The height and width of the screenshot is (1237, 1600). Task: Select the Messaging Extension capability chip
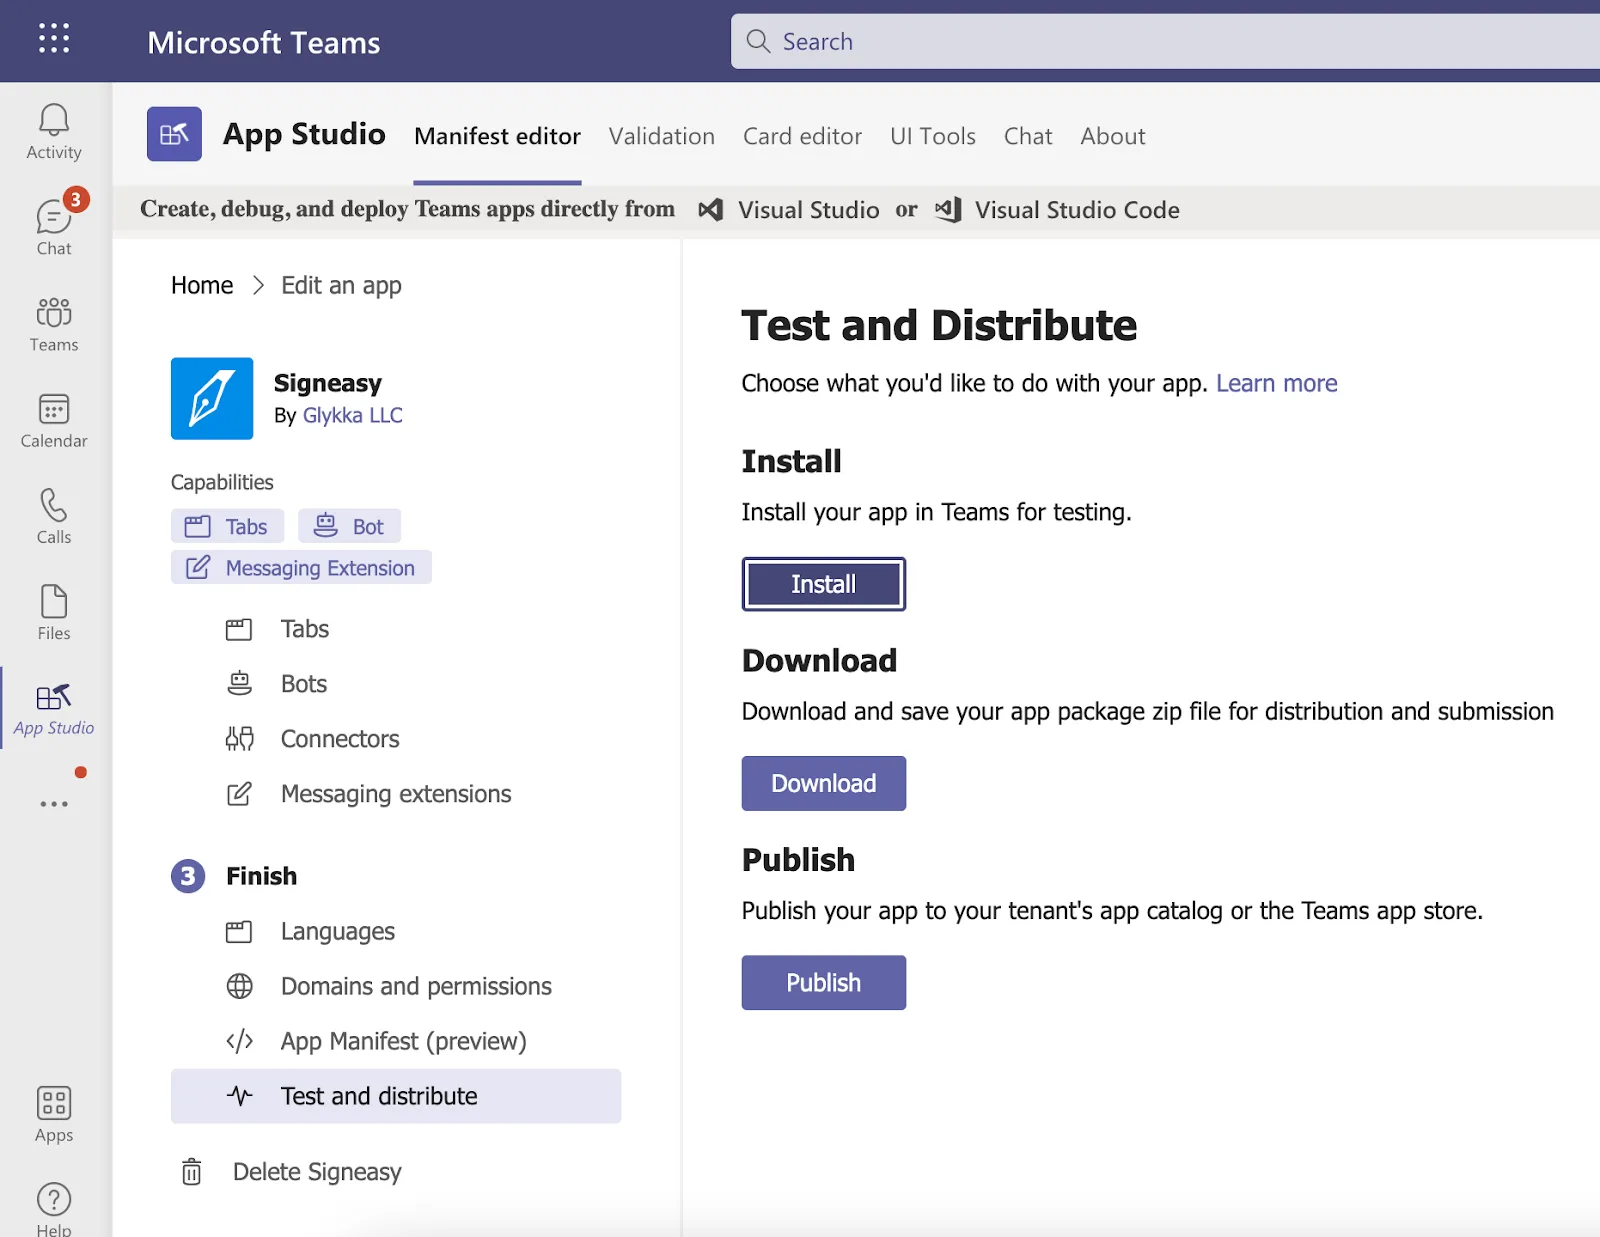pos(301,567)
